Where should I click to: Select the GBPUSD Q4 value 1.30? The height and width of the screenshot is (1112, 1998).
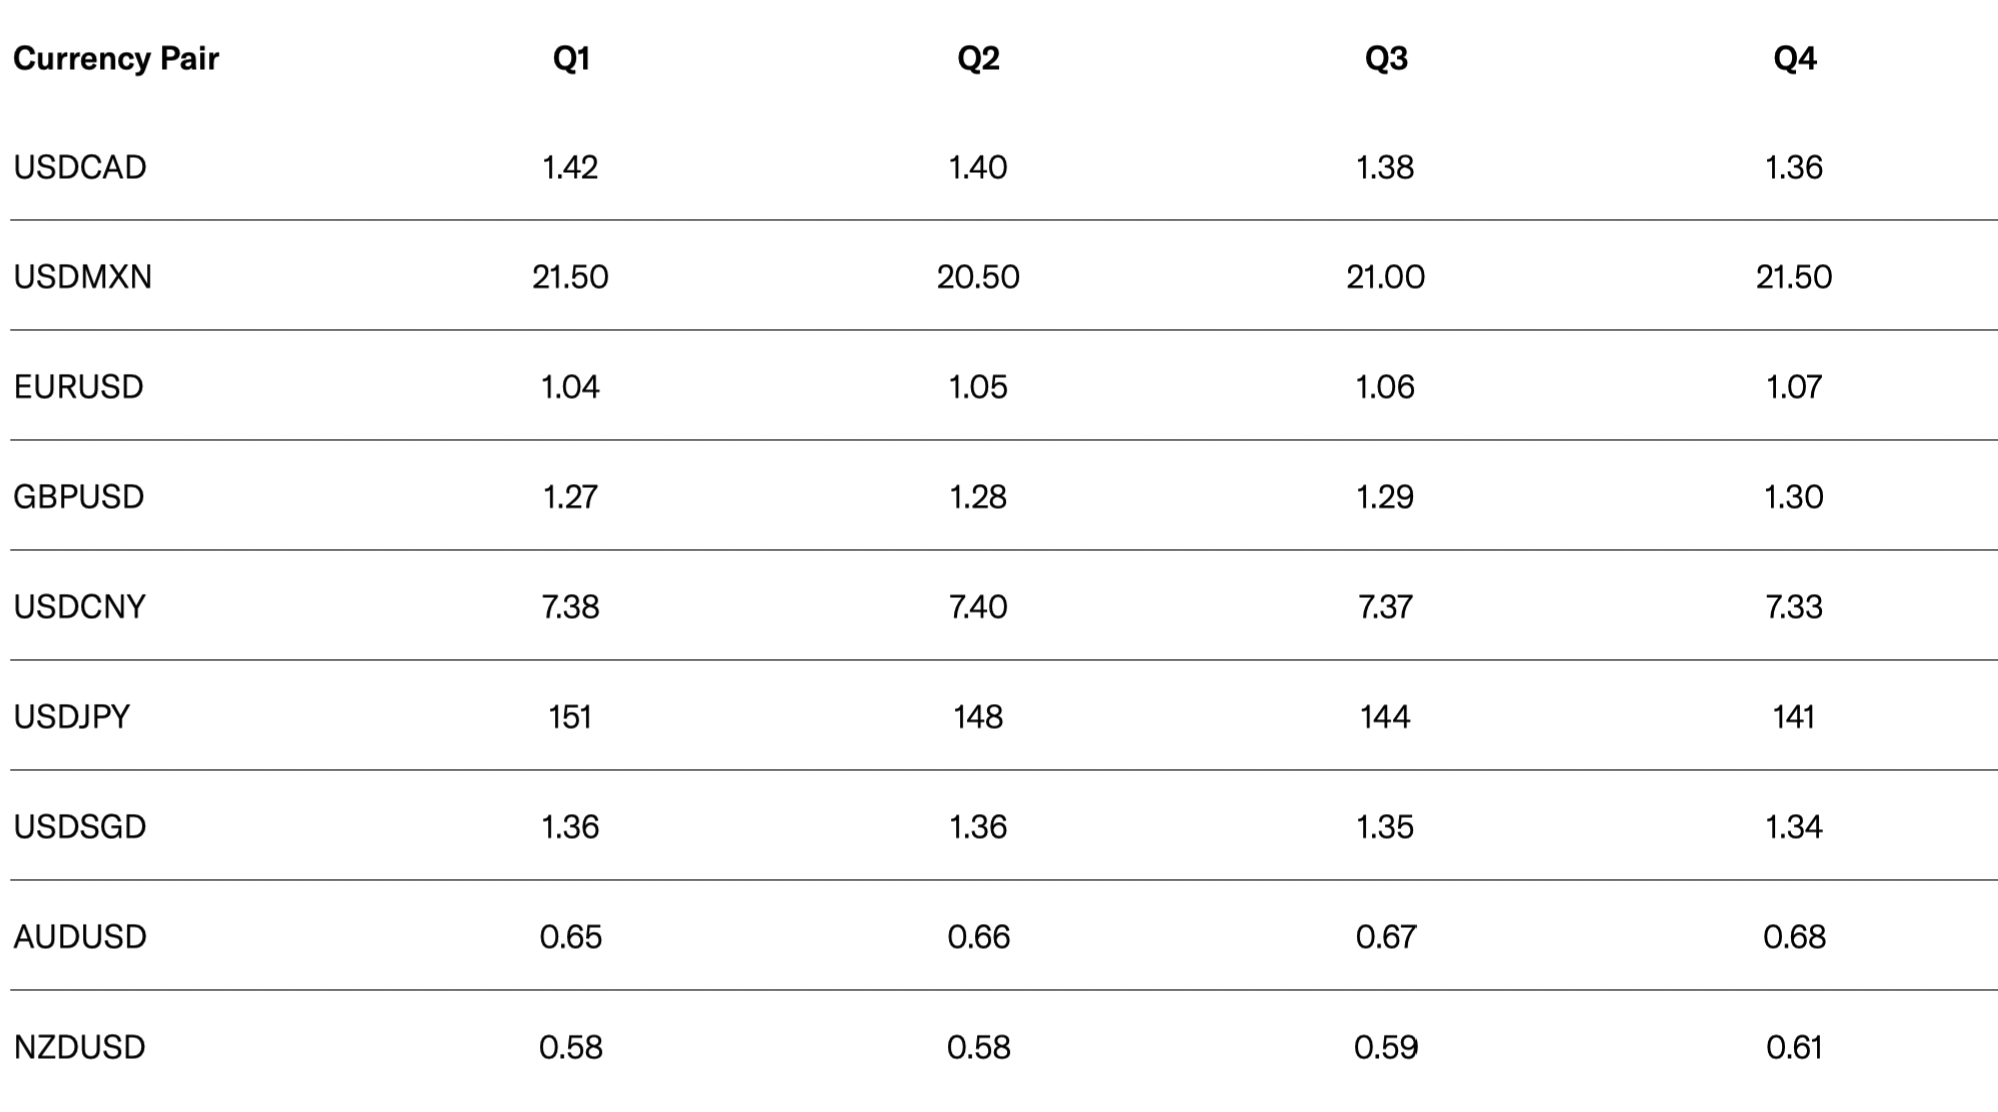[x=1794, y=497]
